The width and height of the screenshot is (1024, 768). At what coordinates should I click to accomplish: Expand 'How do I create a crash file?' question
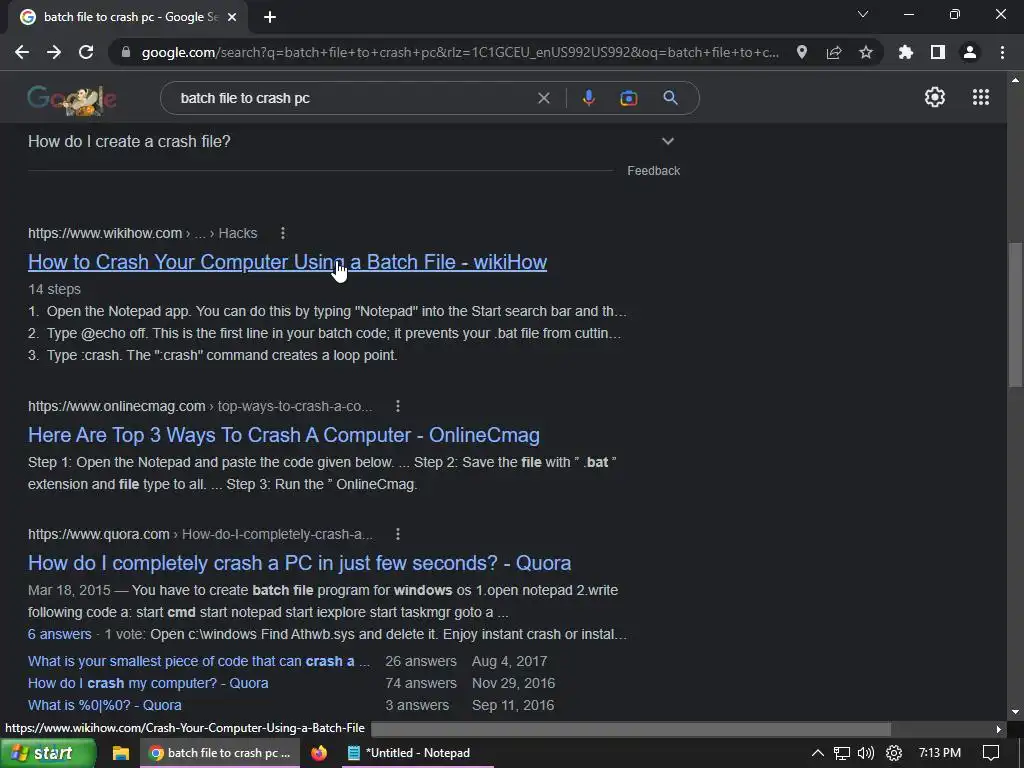point(351,142)
